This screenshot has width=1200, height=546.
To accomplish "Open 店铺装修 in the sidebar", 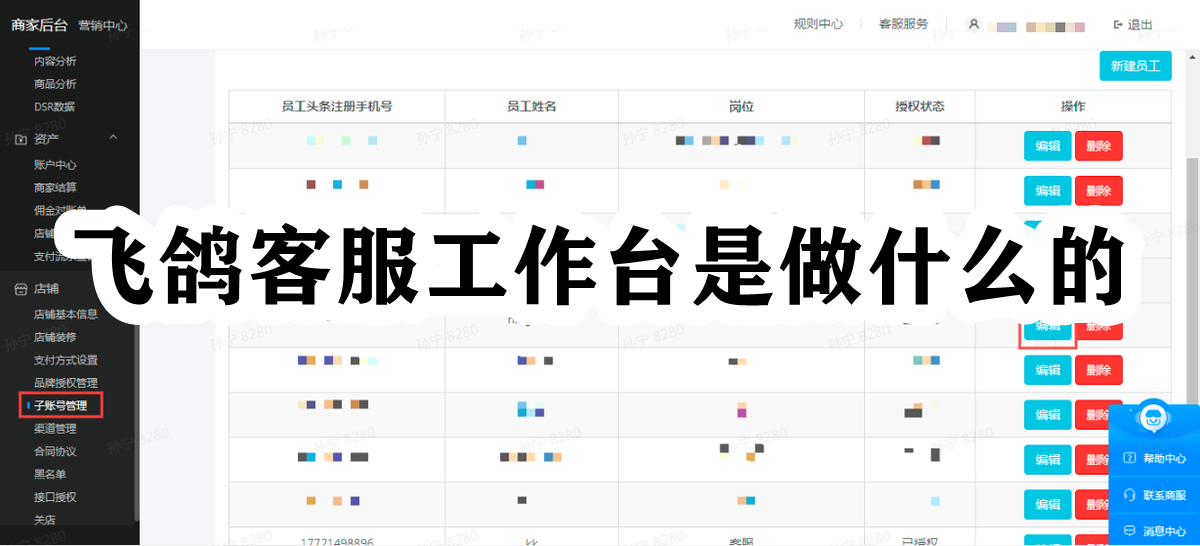I will [55, 337].
